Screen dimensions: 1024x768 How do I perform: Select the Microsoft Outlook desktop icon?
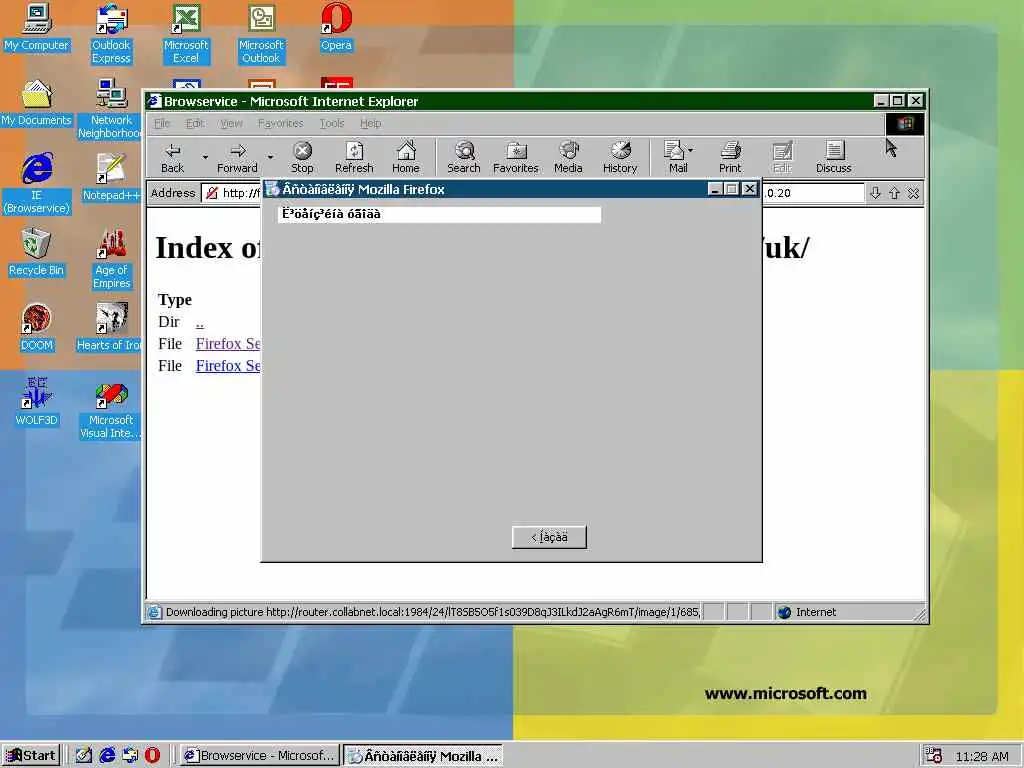pyautogui.click(x=261, y=34)
